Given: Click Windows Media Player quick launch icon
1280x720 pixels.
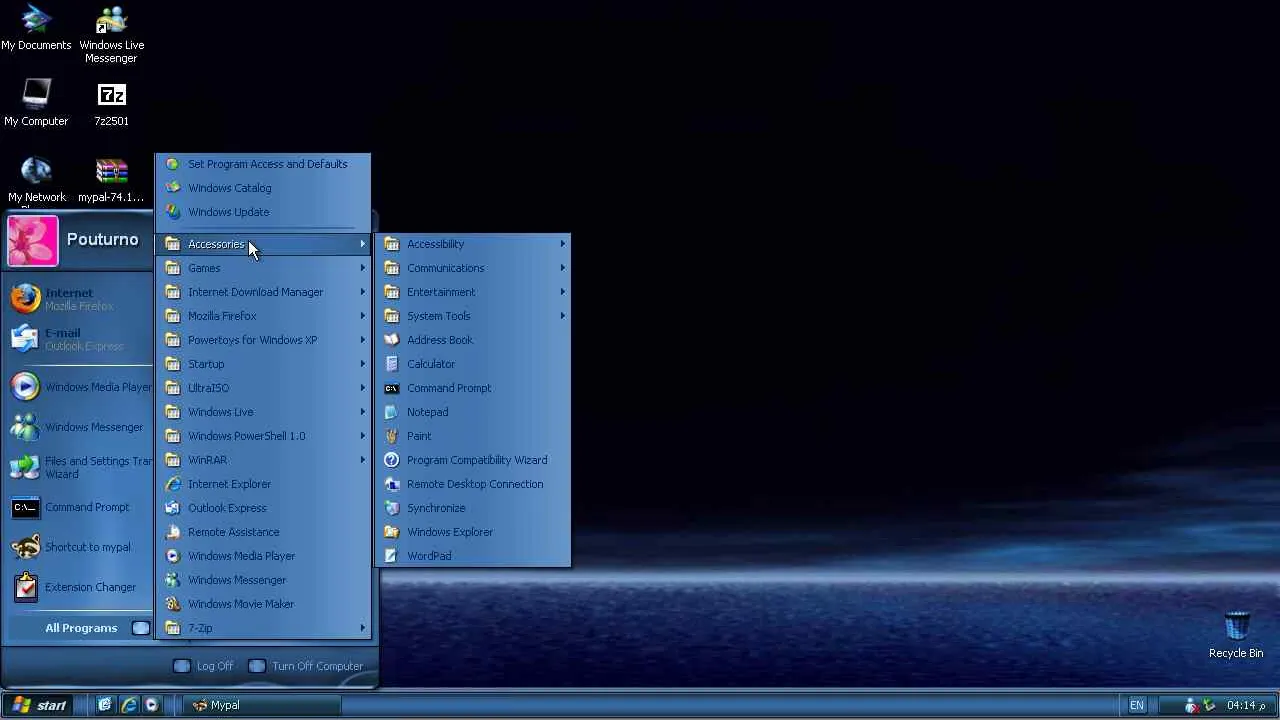Looking at the screenshot, I should point(152,705).
